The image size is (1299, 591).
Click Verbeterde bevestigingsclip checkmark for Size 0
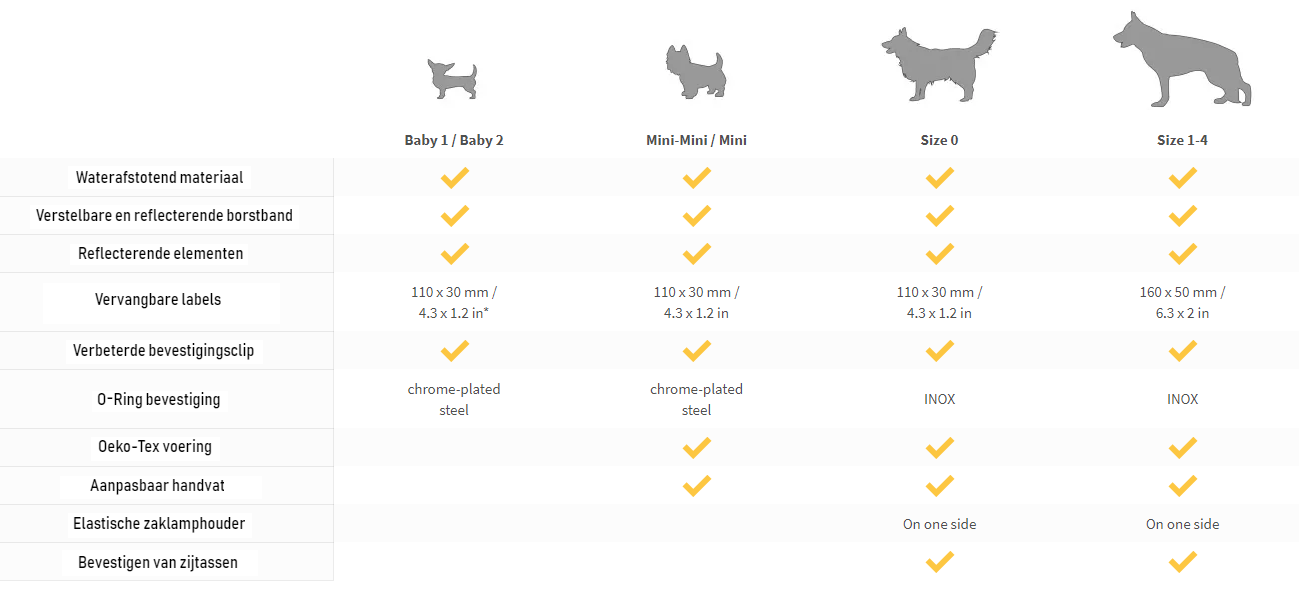point(939,351)
